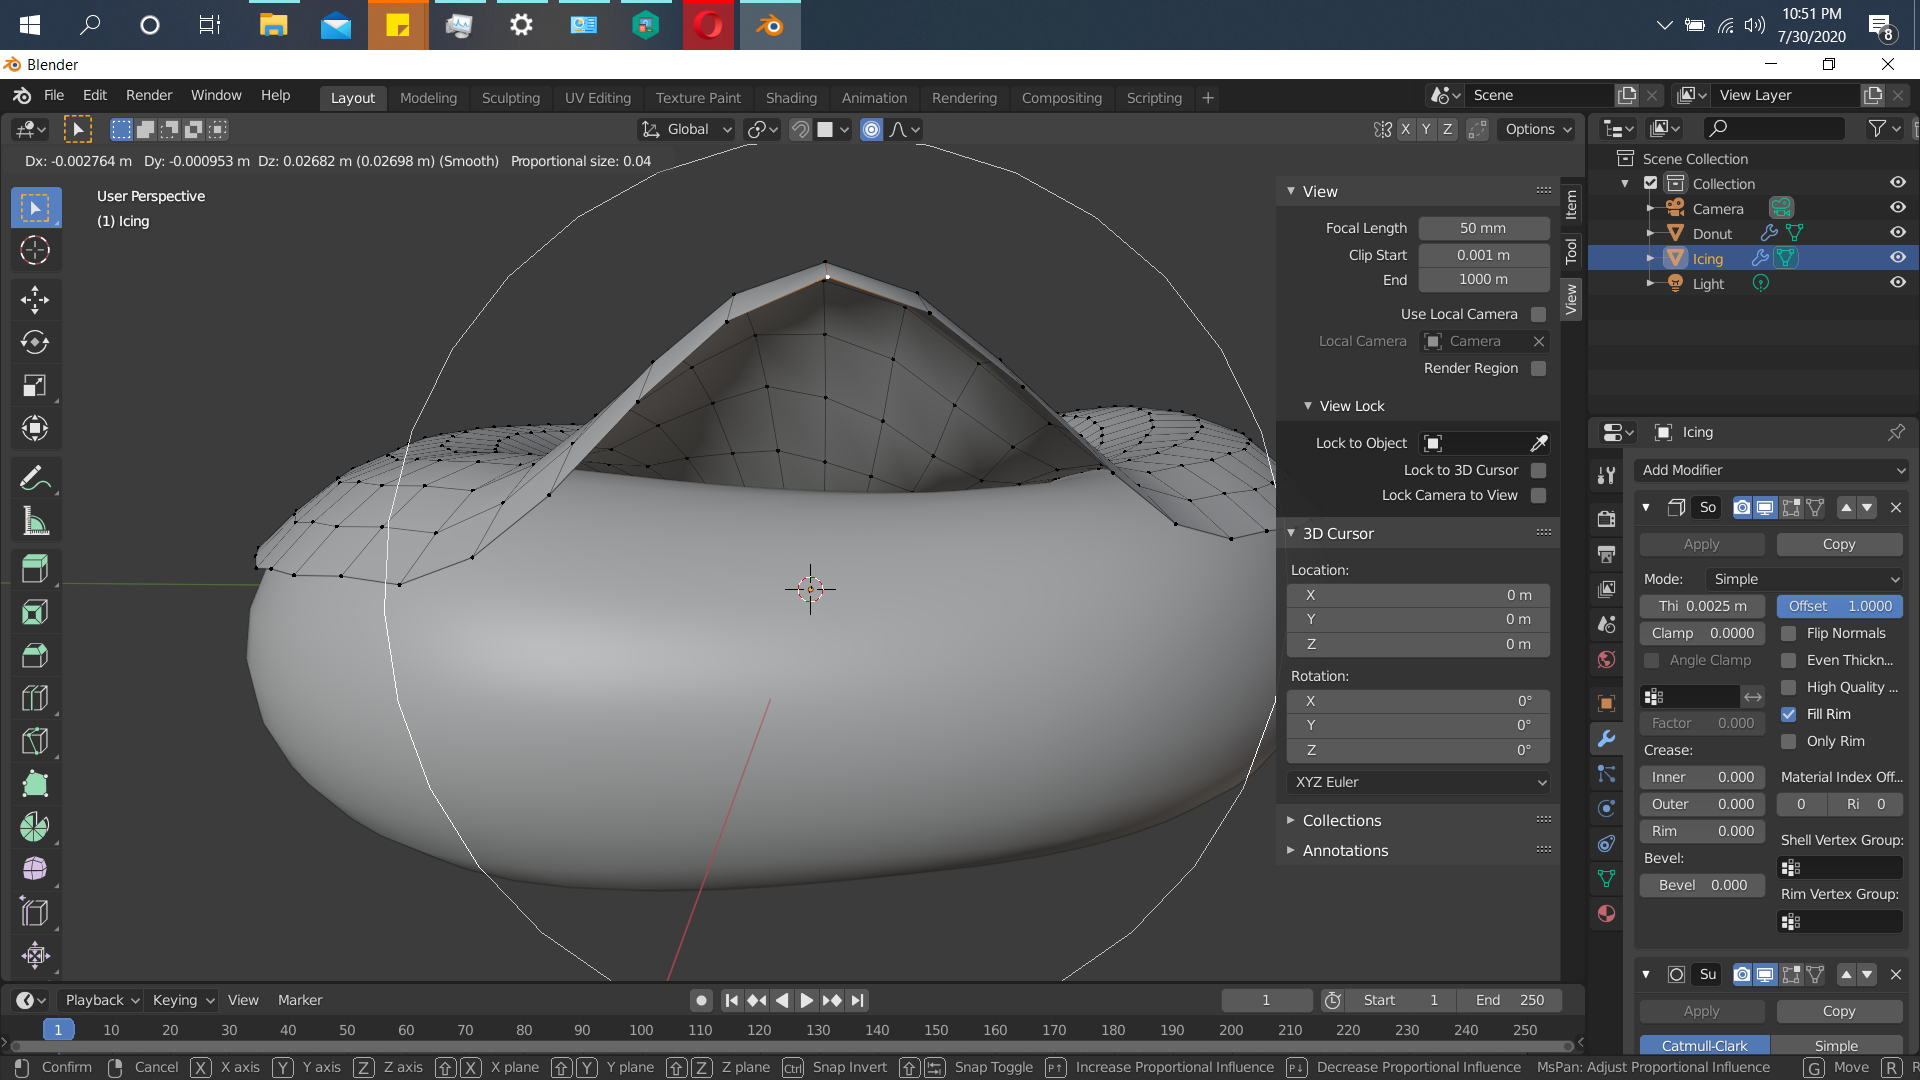Expand the Annotations panel
Viewport: 1920px width, 1080px height.
pyautogui.click(x=1345, y=850)
